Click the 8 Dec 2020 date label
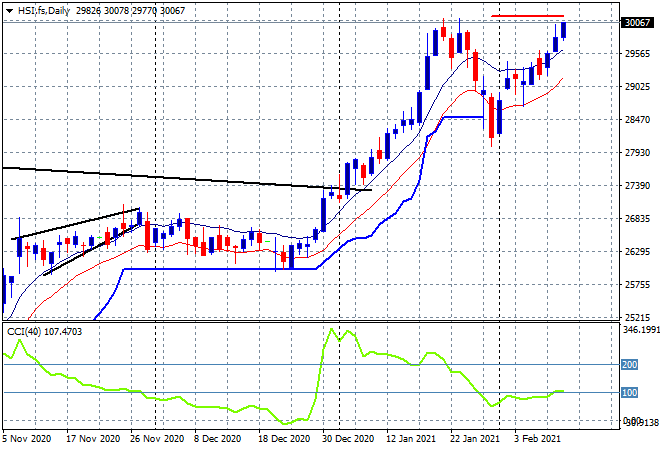 click(x=217, y=439)
